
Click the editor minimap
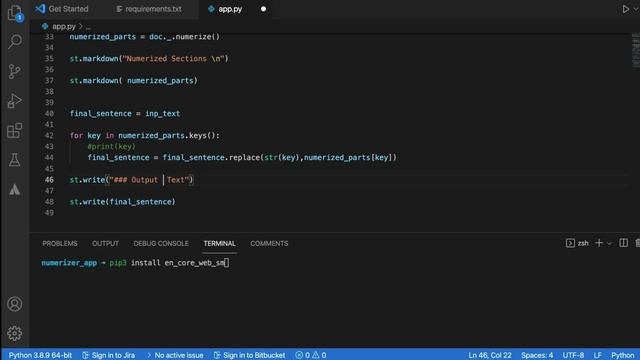pos(636,50)
